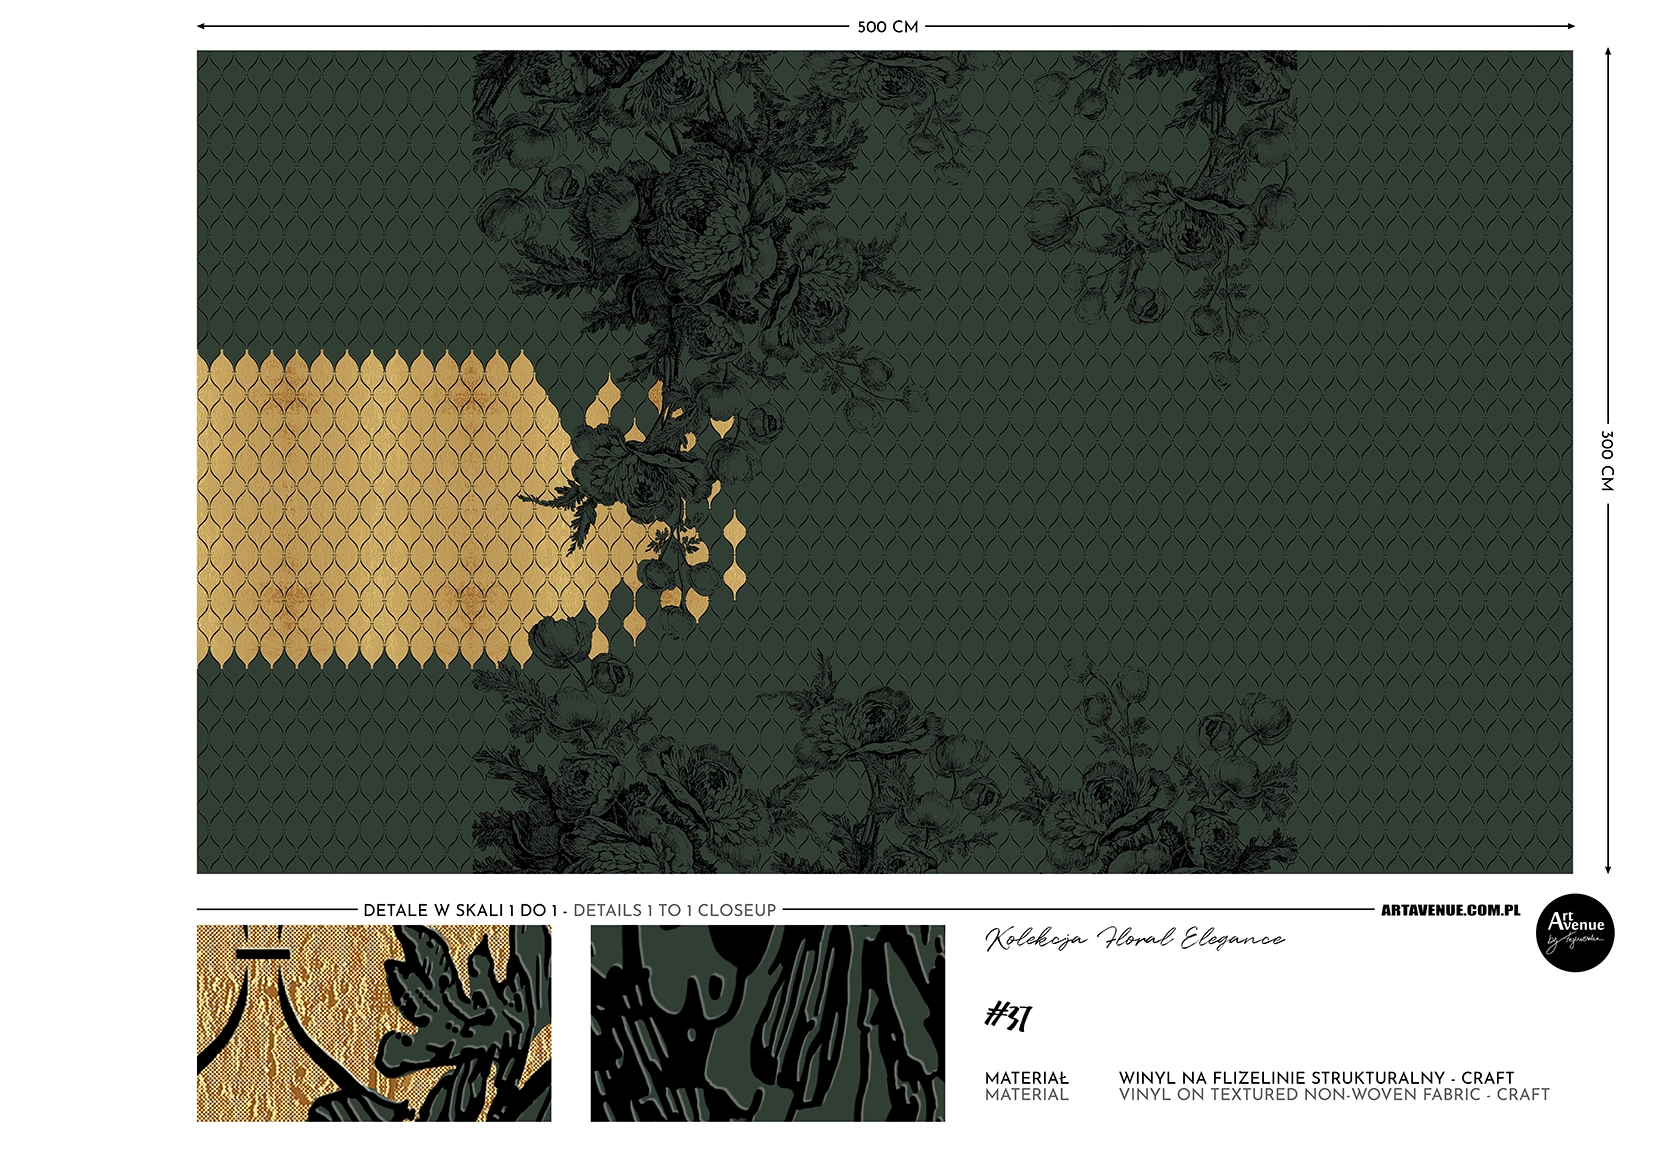Click the #37 pattern number
Screen dimensions: 1654x1169
click(1007, 1017)
